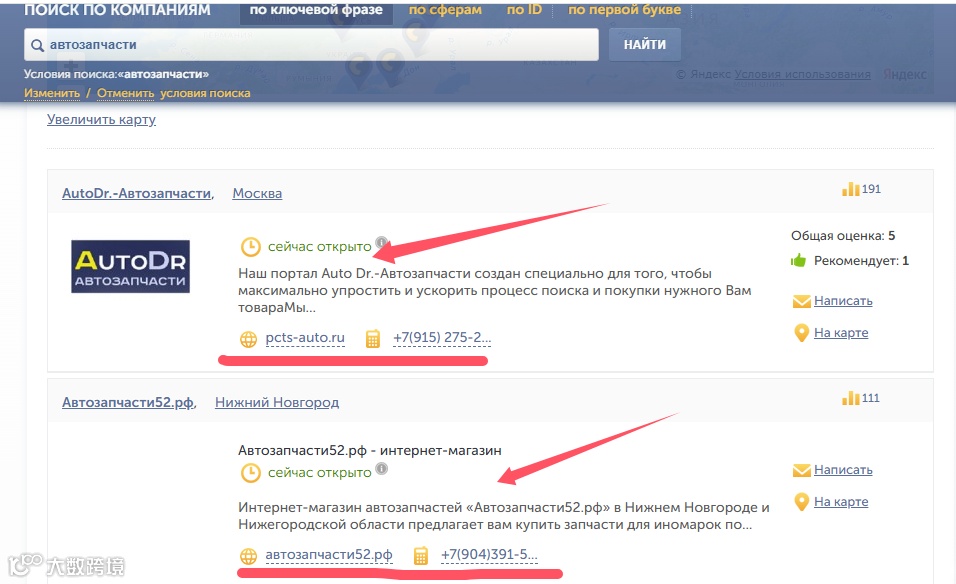Click the 'ПОИСК ПО КОМПАНИЯМ' heading

pos(117,10)
